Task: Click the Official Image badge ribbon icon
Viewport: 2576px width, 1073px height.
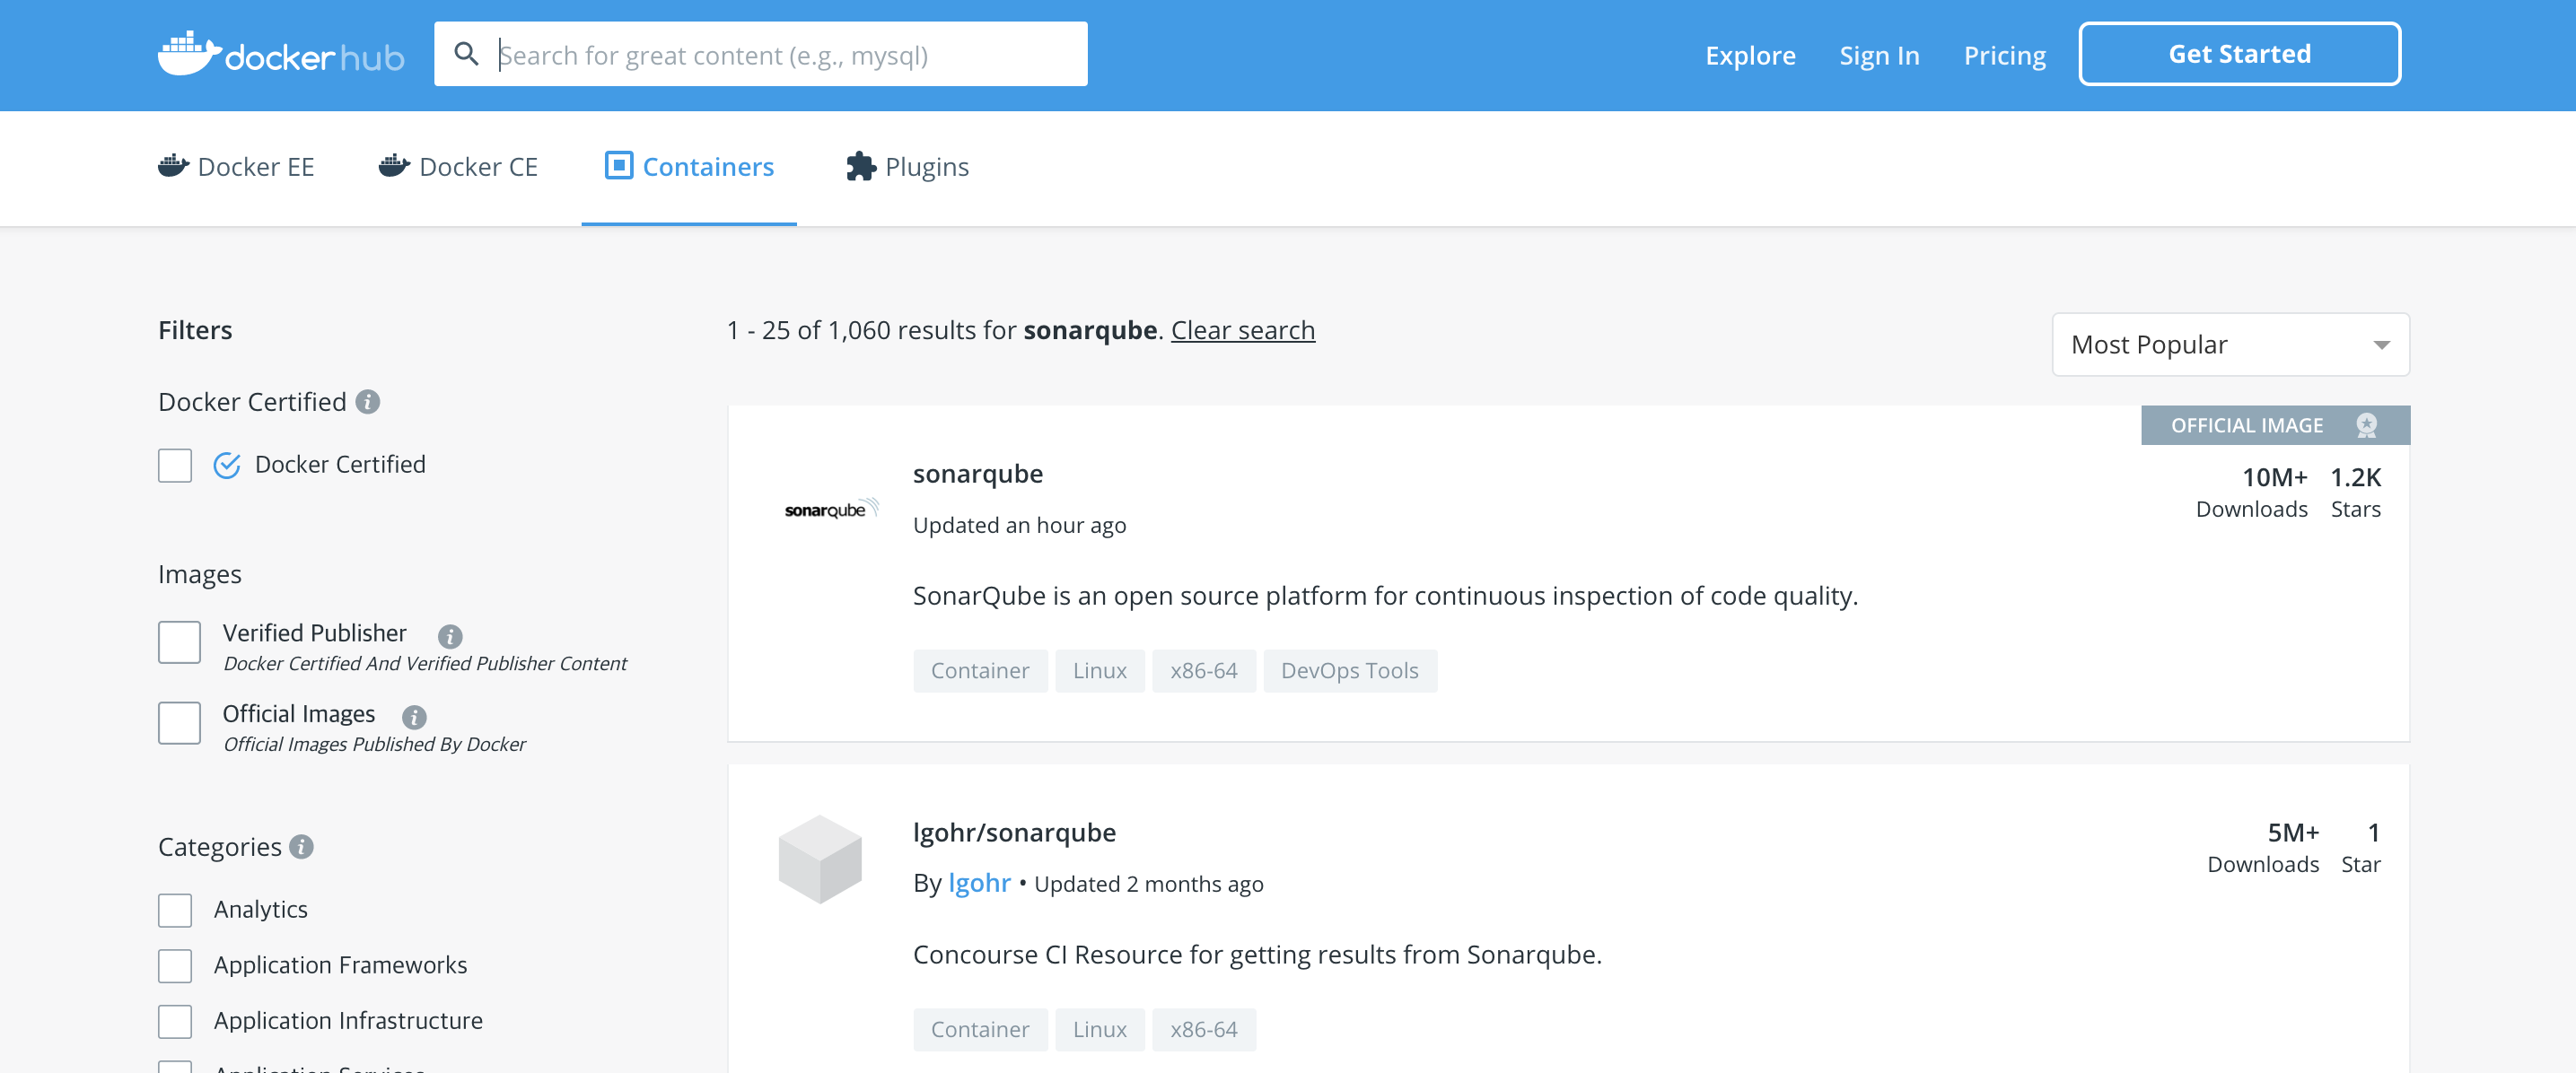Action: point(2366,425)
